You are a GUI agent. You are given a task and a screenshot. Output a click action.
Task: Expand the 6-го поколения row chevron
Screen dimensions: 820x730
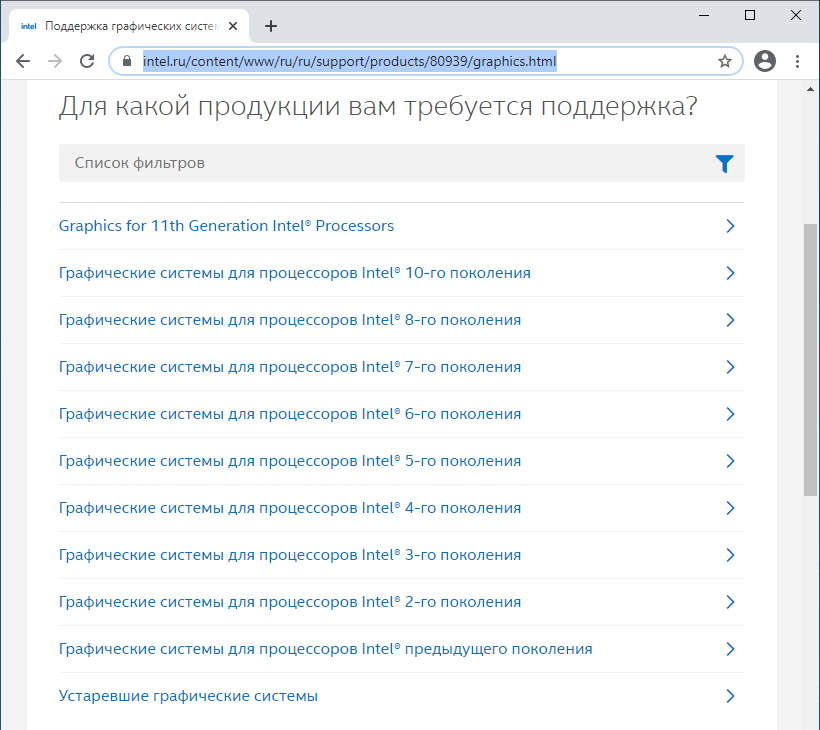(730, 414)
